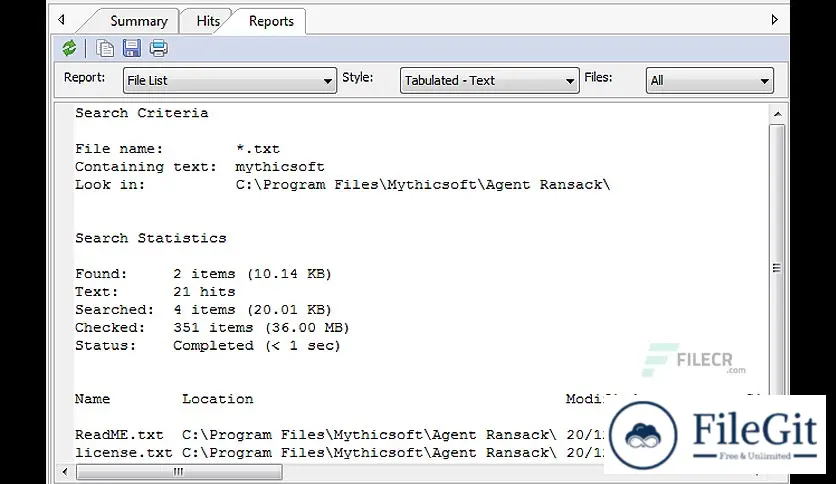The height and width of the screenshot is (484, 836).
Task: Open the Files All dropdown
Action: (x=710, y=80)
